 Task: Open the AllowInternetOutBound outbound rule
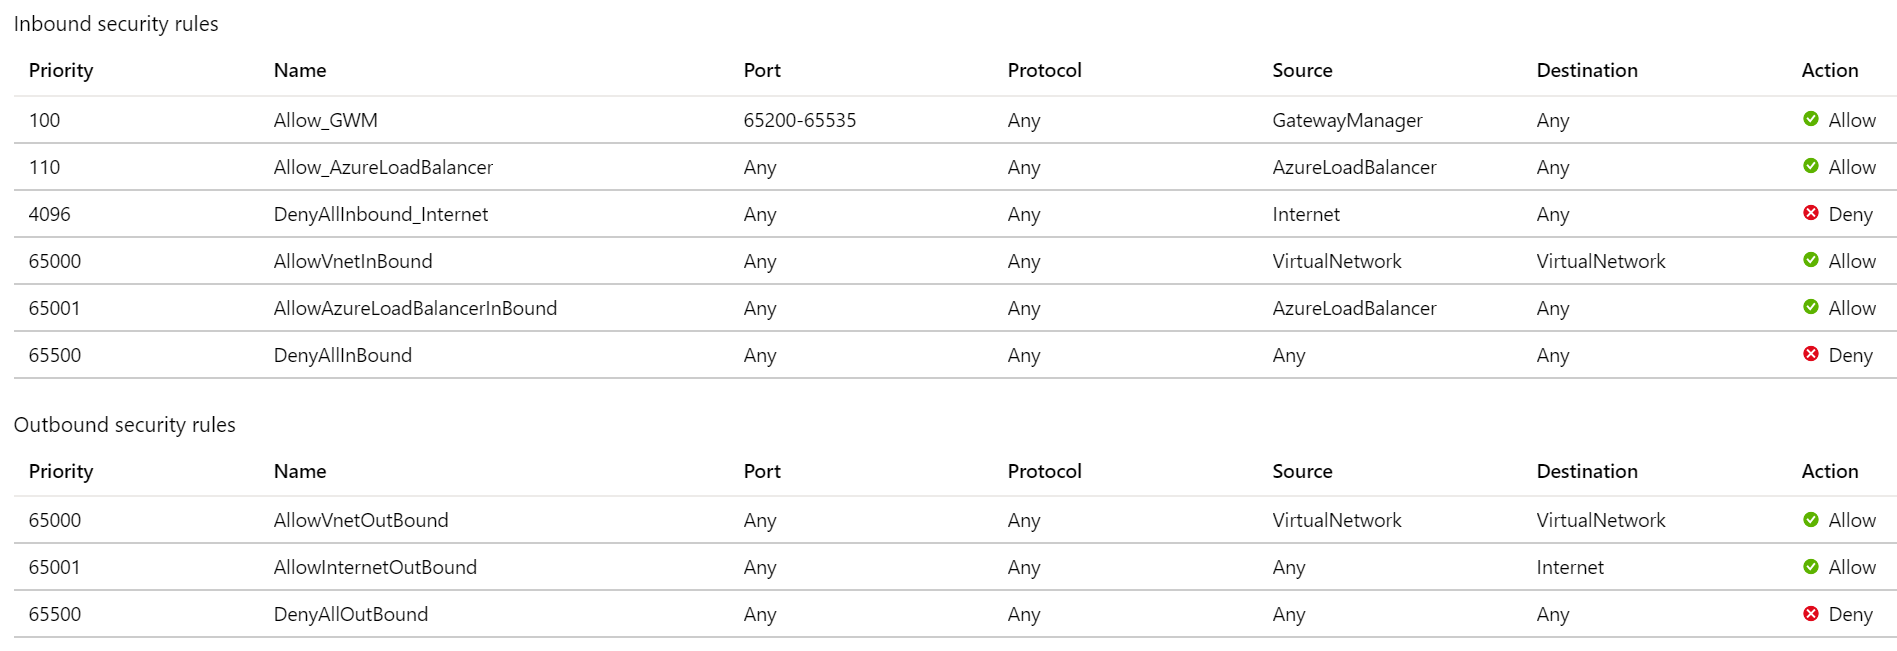tap(375, 567)
